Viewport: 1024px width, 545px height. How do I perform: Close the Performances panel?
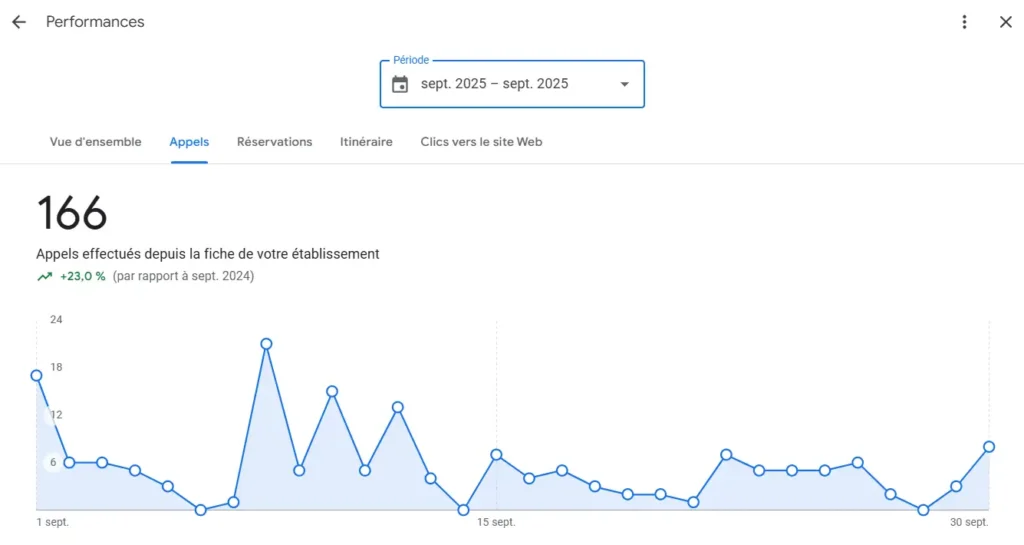click(x=1005, y=22)
